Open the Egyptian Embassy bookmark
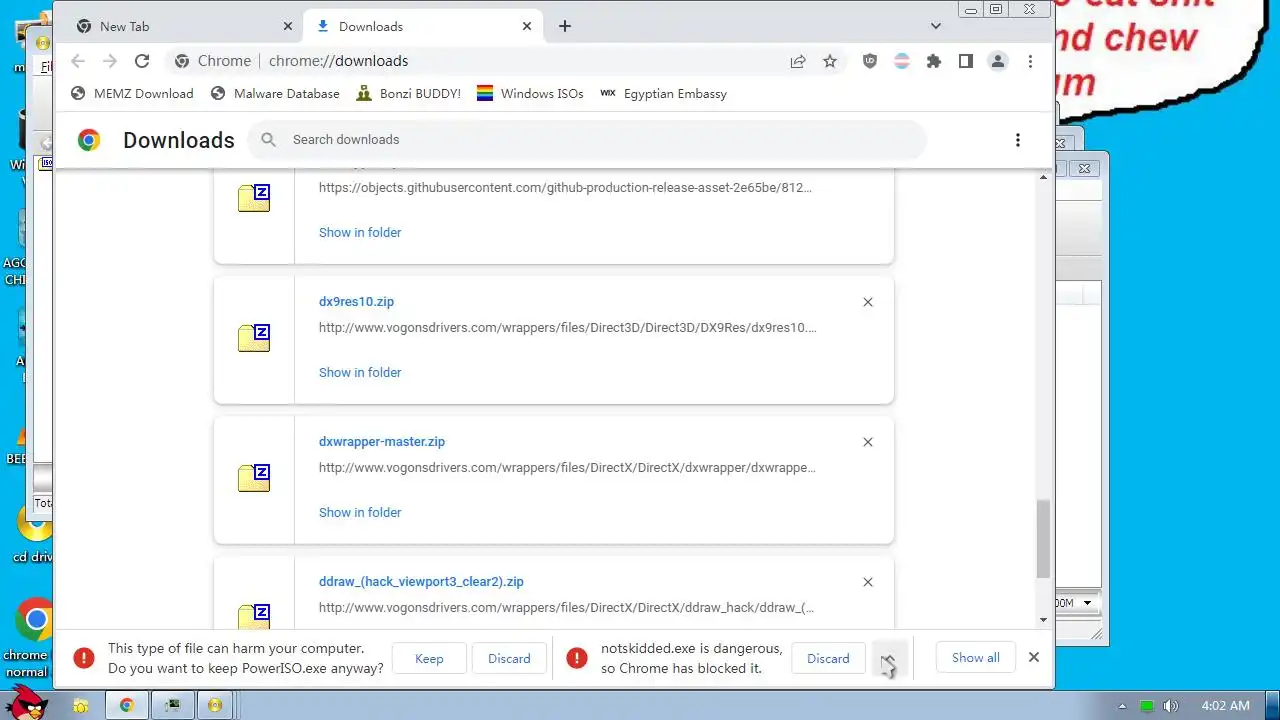Screen dimensions: 1280x720 coord(664,94)
